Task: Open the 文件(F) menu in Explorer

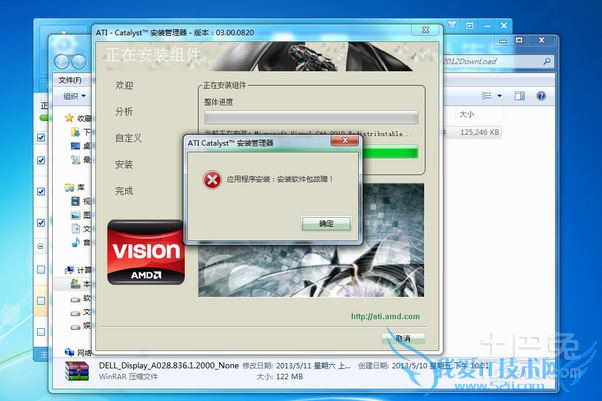Action: point(70,80)
